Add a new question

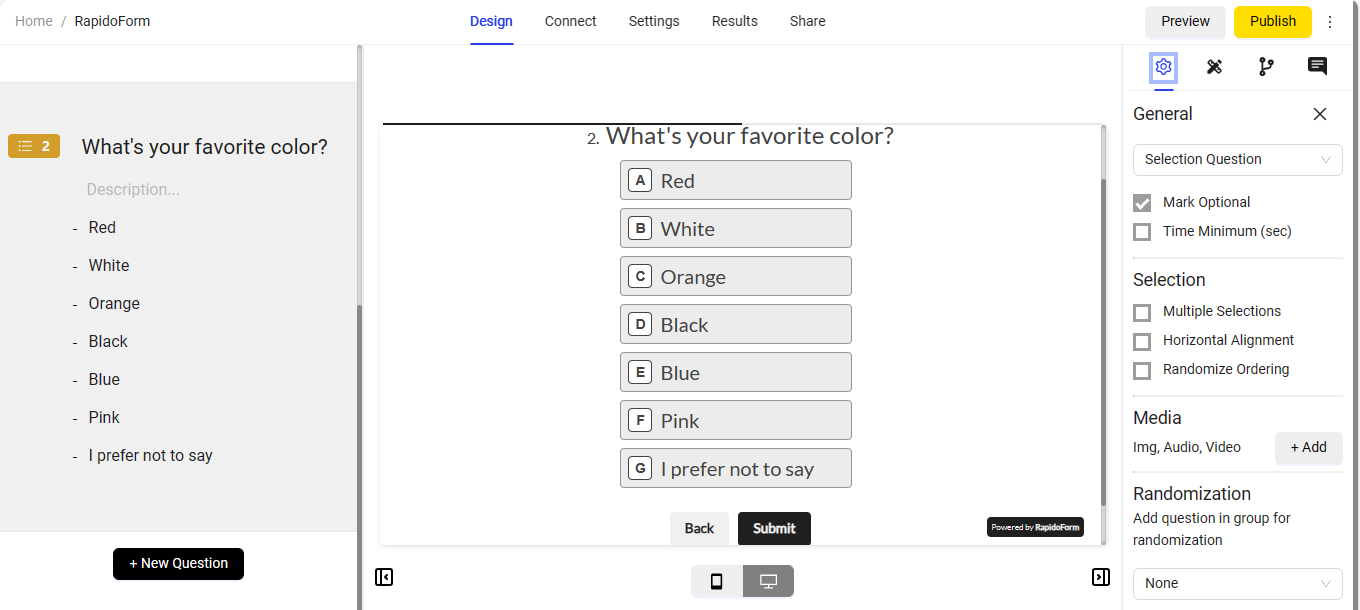tap(178, 563)
